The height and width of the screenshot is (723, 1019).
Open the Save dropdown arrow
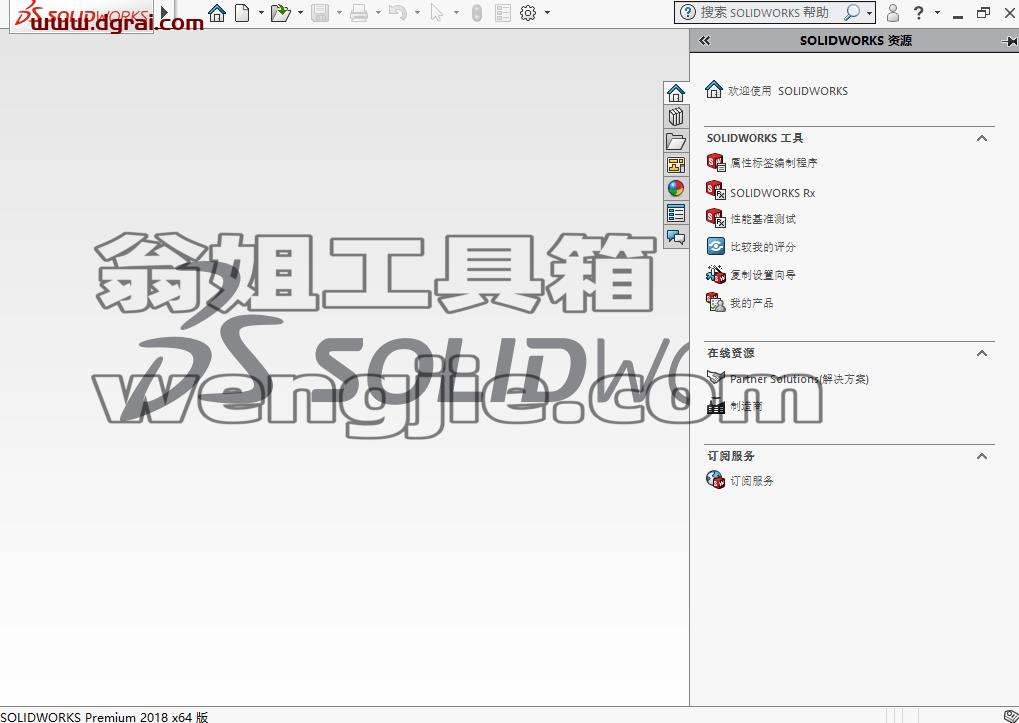click(x=339, y=12)
